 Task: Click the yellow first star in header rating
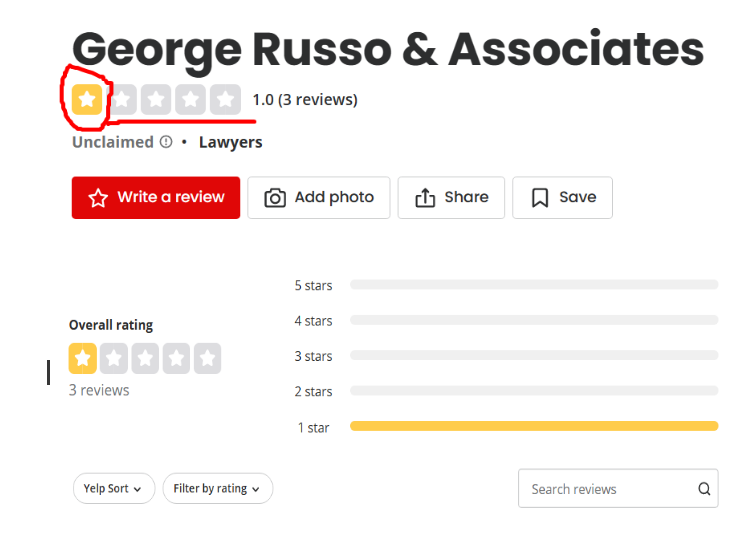87,100
